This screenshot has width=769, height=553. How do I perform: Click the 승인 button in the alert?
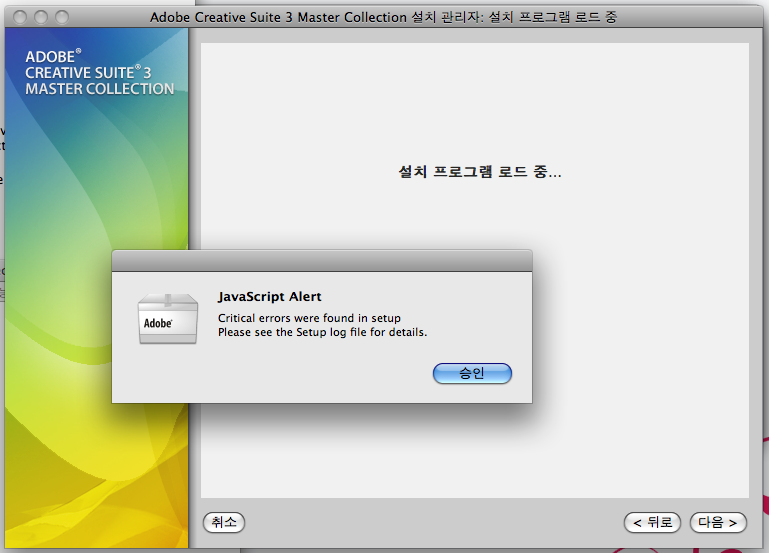coord(472,373)
